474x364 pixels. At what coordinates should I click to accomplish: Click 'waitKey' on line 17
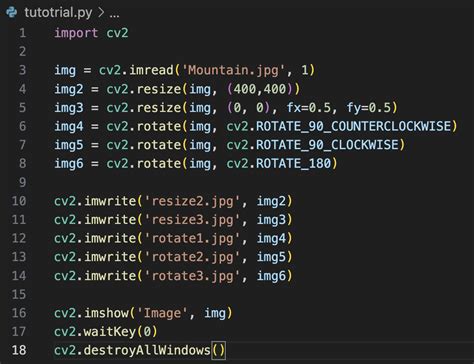click(x=110, y=332)
